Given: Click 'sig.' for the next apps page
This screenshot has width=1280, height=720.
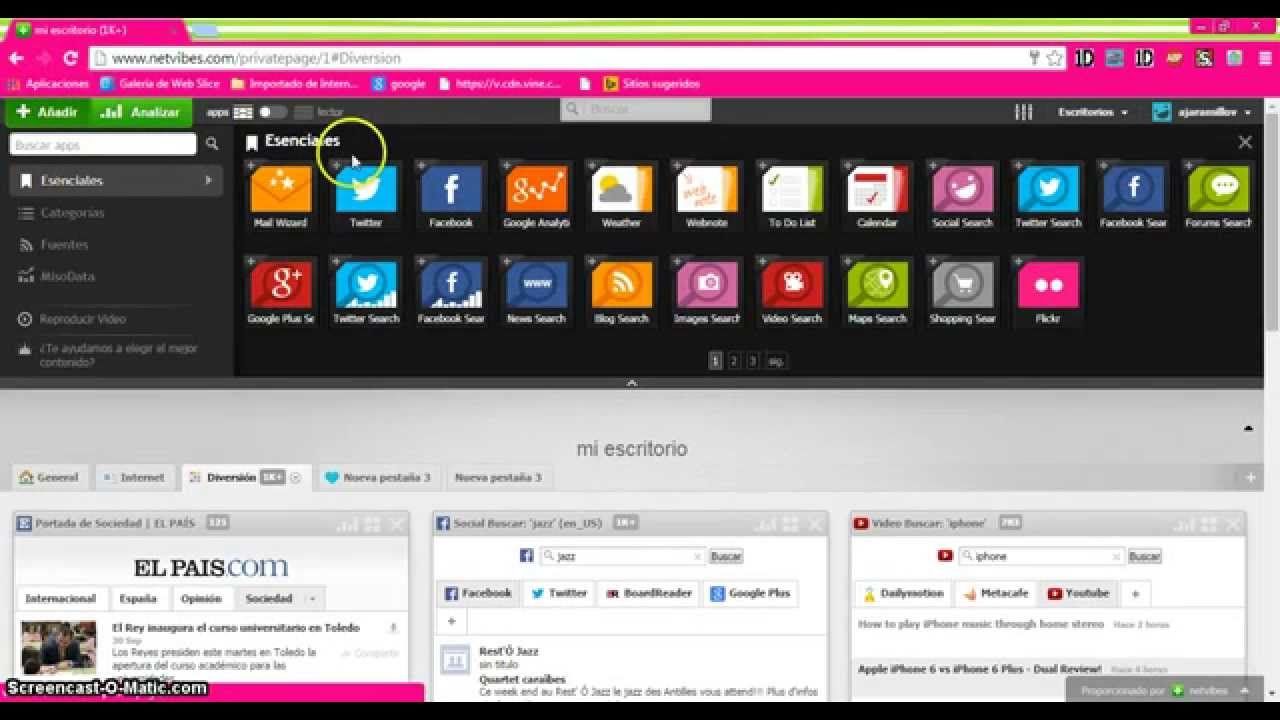Looking at the screenshot, I should pyautogui.click(x=776, y=361).
